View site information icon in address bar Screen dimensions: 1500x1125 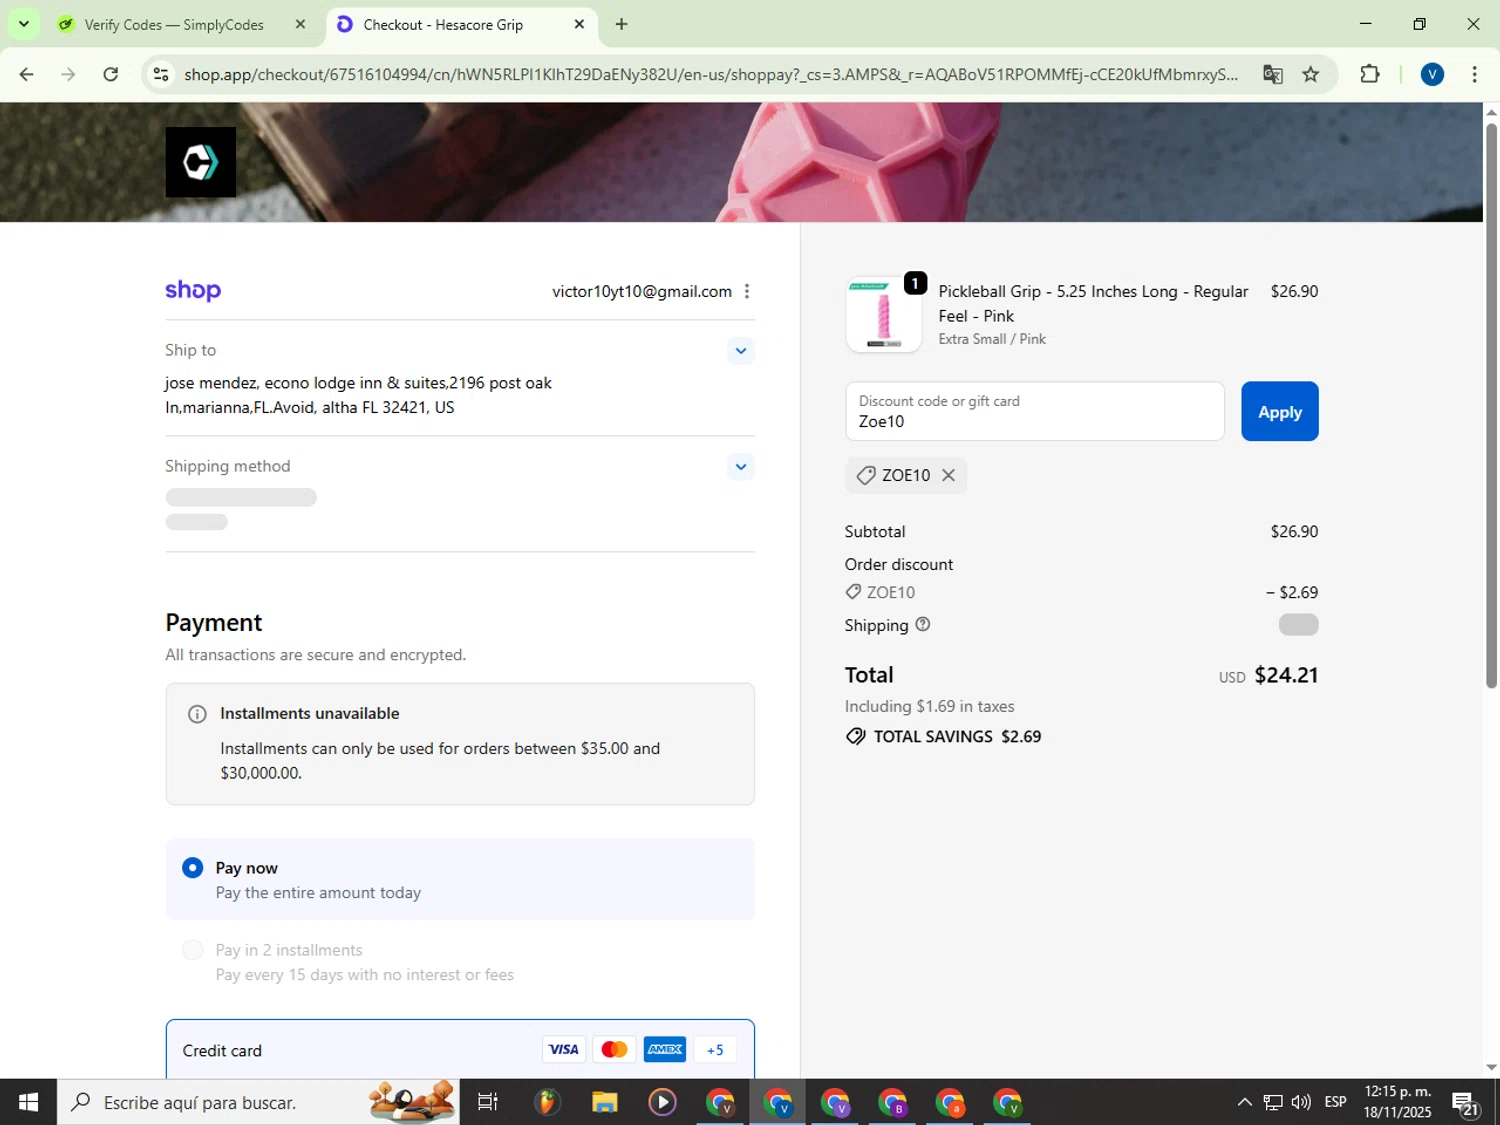click(160, 74)
